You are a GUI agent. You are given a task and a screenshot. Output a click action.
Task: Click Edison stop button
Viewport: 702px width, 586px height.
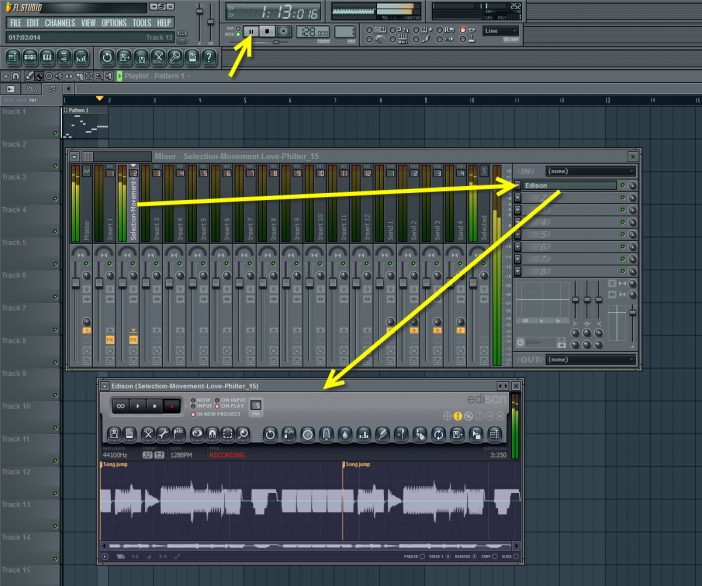[154, 406]
